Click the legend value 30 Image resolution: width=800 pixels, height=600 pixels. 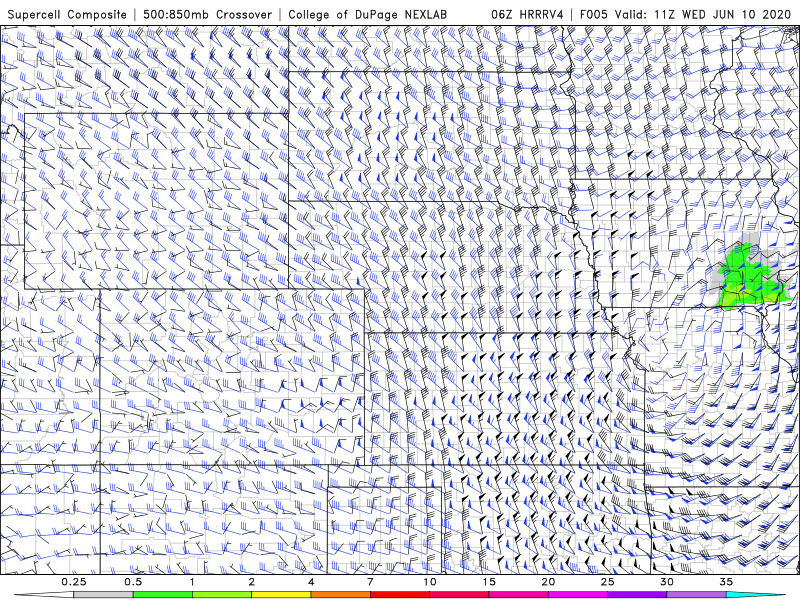click(666, 582)
